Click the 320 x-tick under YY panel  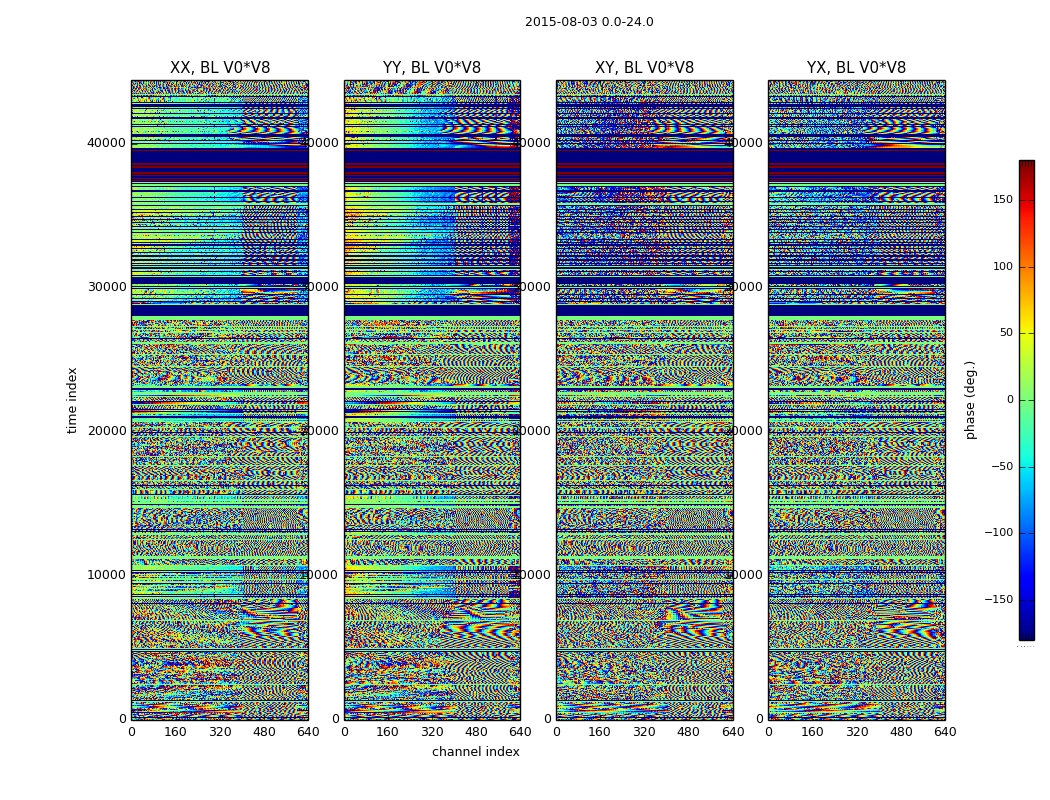(x=432, y=732)
